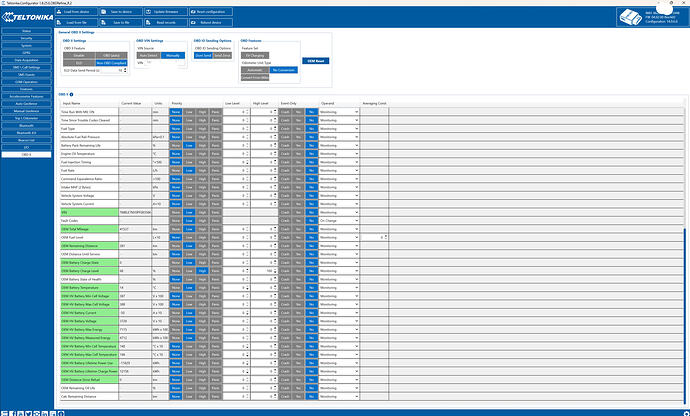
Task: Select Auto Detect as VIN Source
Action: pos(149,55)
